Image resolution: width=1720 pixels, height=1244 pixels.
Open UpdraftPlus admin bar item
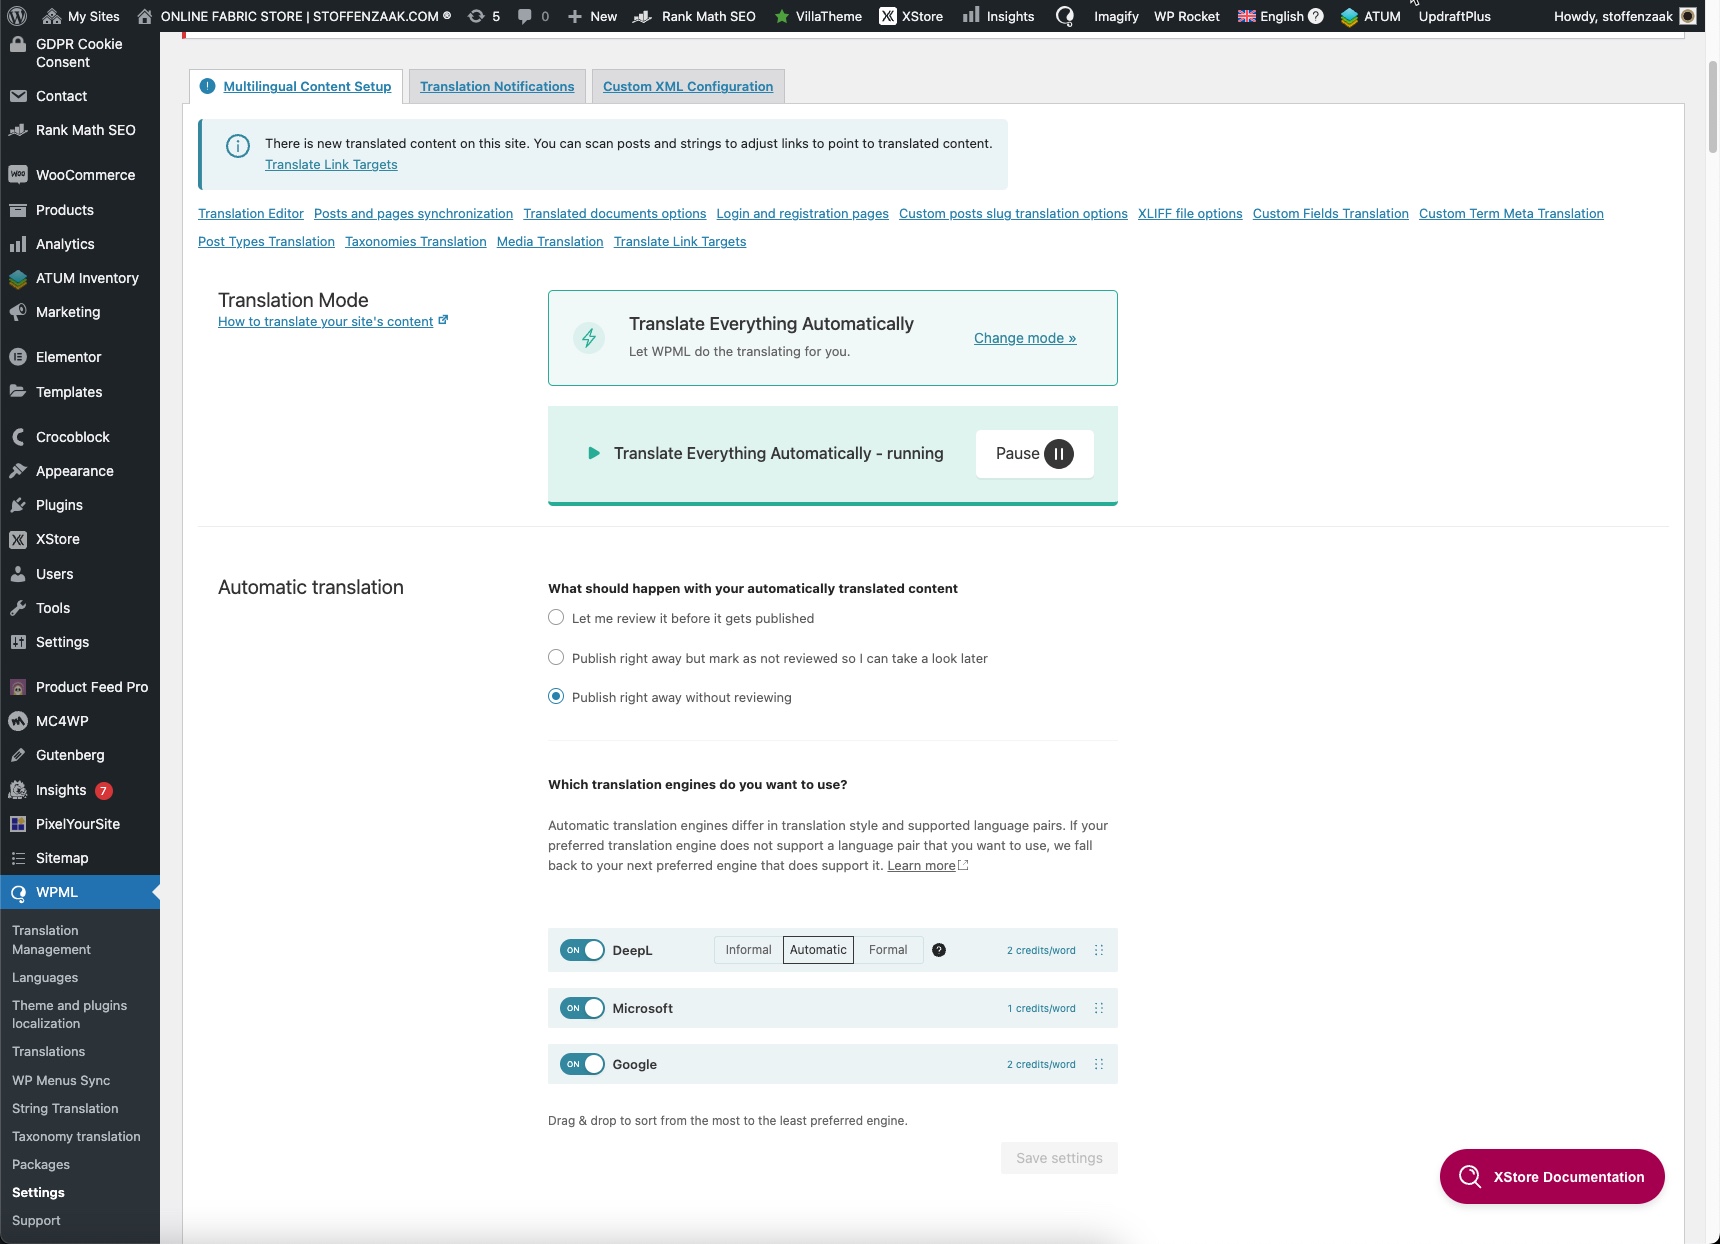[x=1454, y=16]
